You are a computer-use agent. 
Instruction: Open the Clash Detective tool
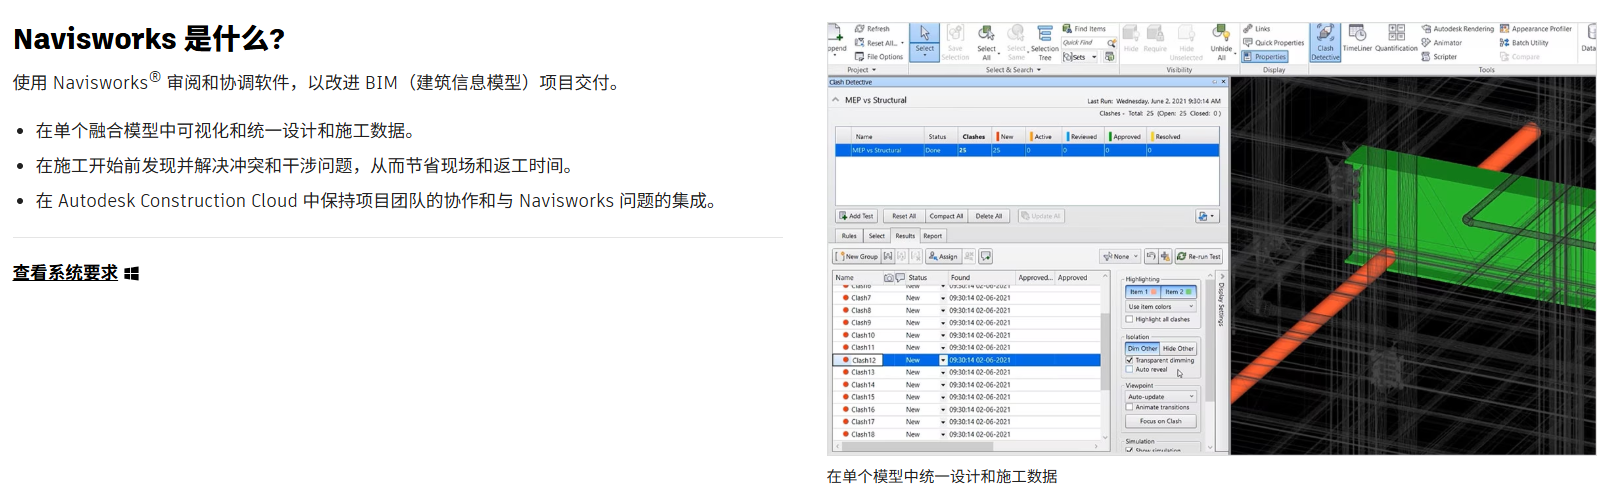[1325, 42]
